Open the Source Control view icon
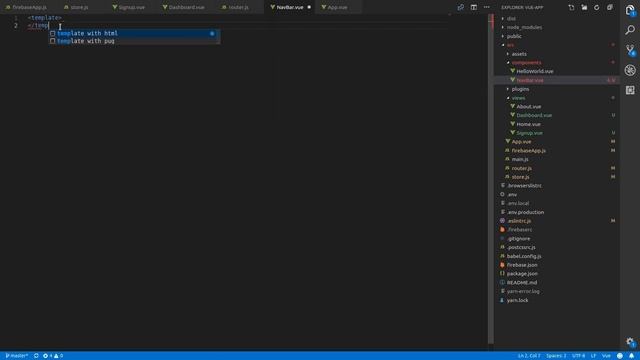 [630, 50]
